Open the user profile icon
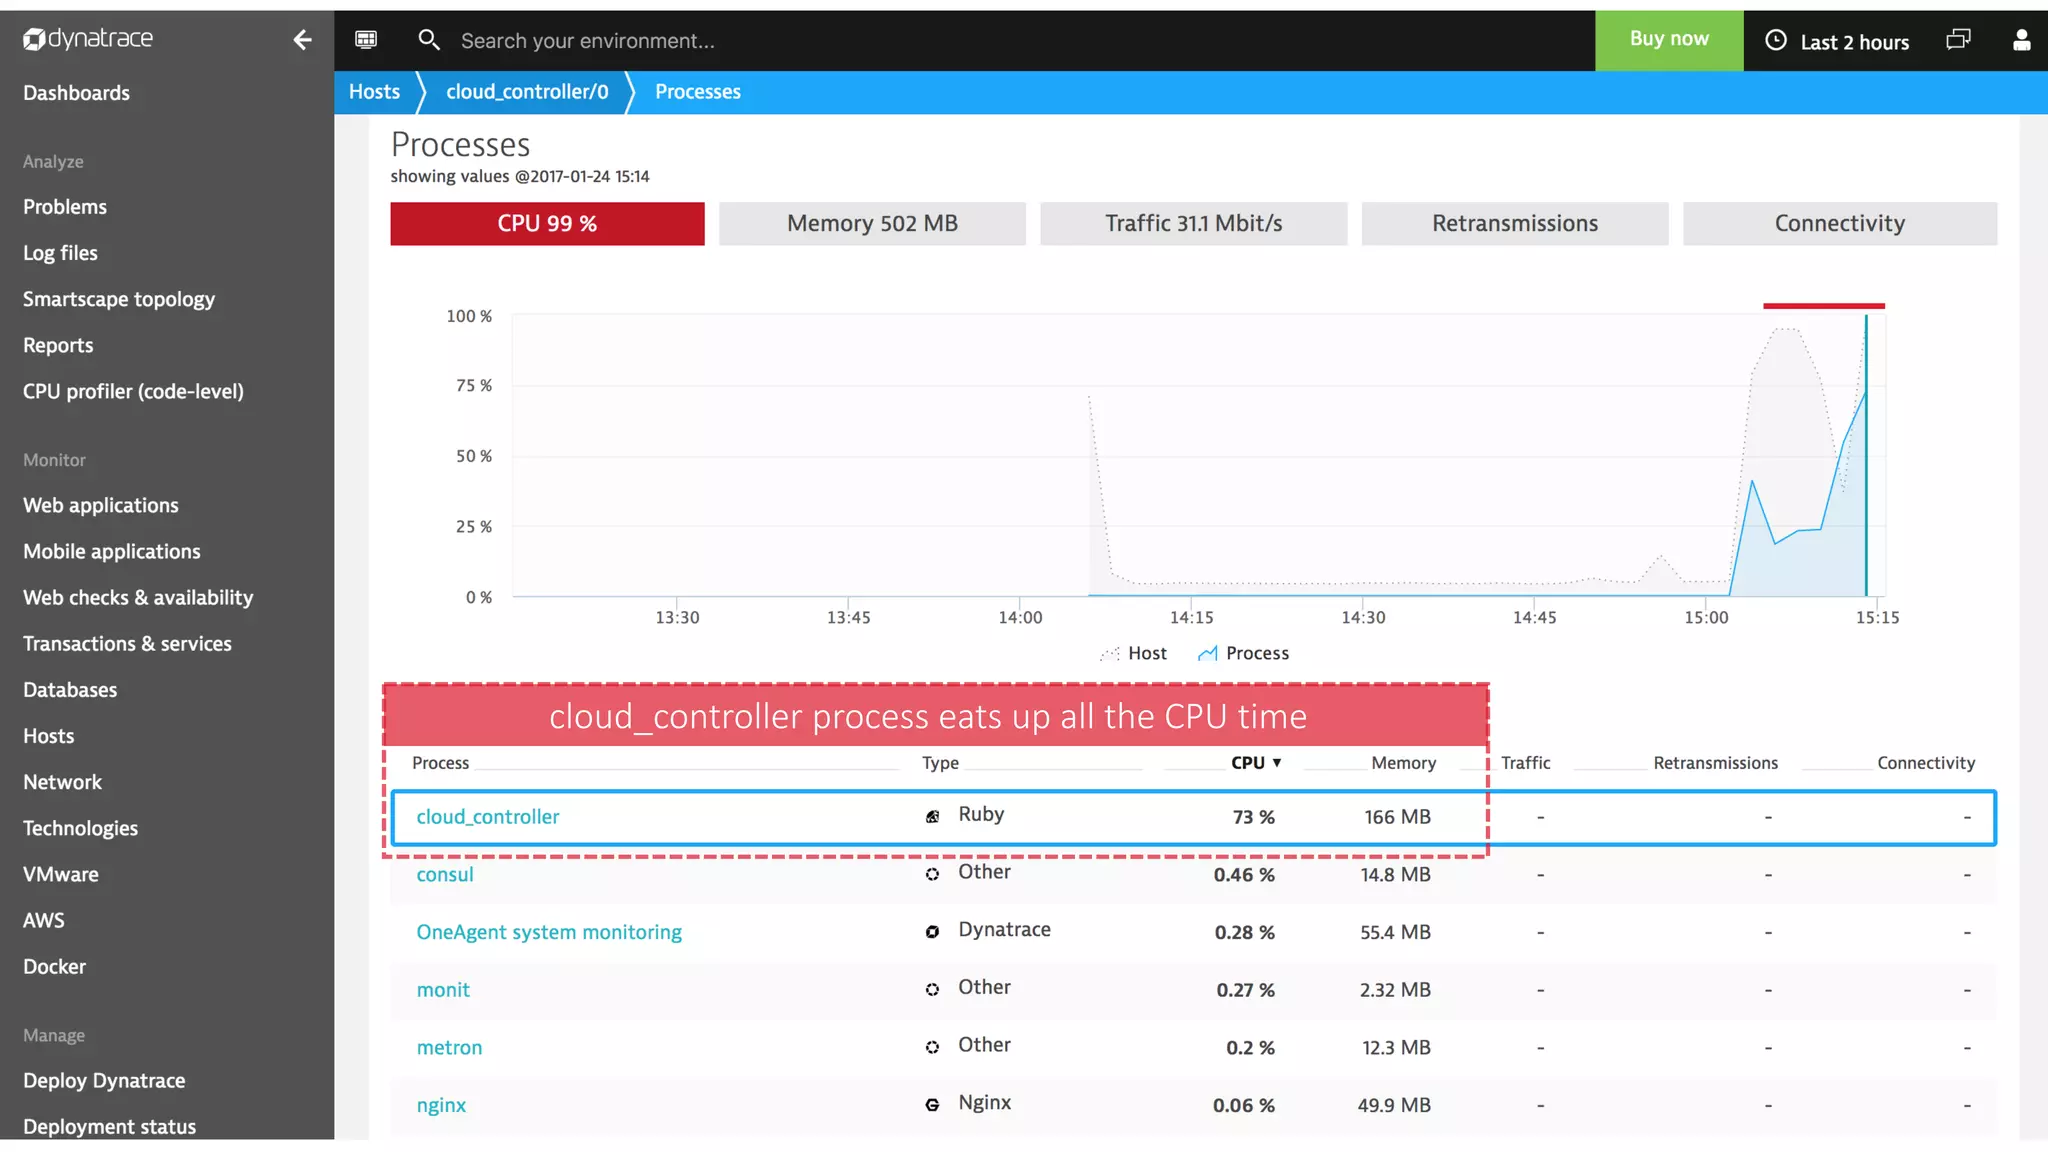Image resolution: width=2048 pixels, height=1152 pixels. (x=2021, y=40)
